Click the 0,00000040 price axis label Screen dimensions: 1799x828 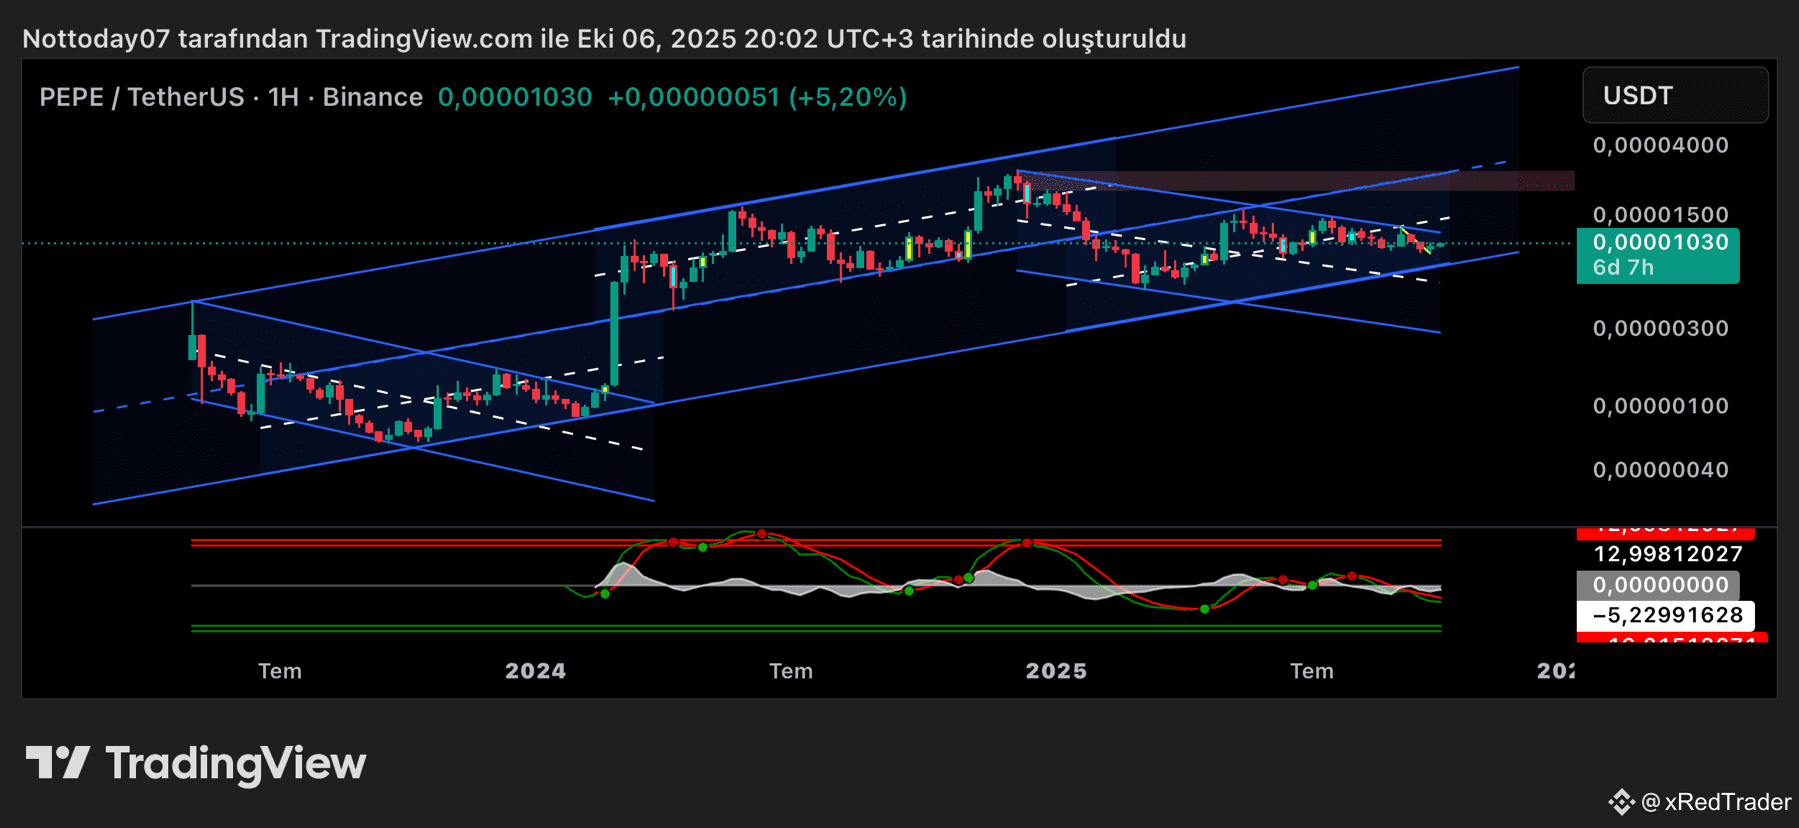pos(1660,470)
